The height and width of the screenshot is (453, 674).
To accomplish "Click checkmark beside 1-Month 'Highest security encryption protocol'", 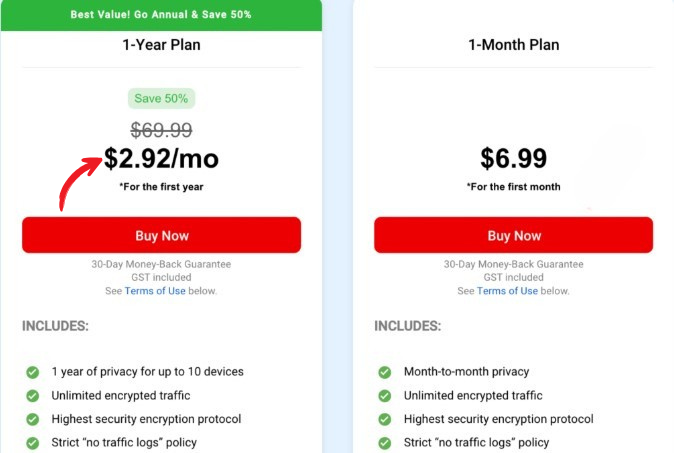I will point(385,419).
